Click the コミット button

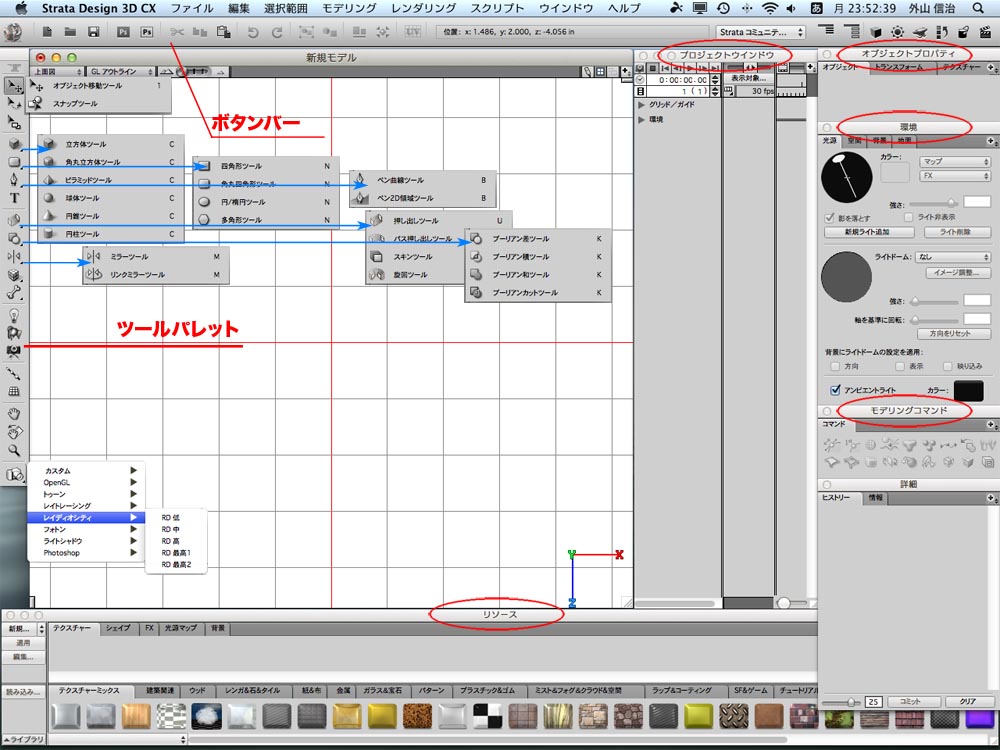tap(910, 702)
